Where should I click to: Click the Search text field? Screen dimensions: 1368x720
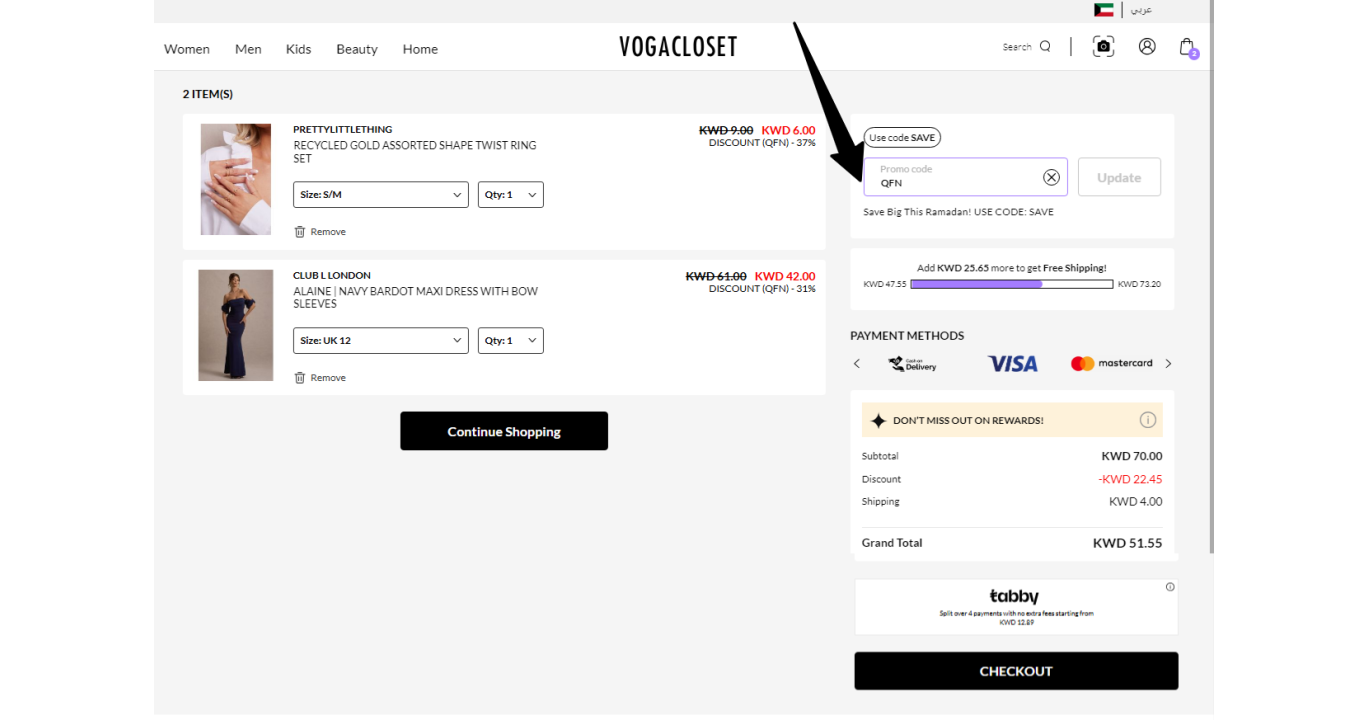(x=1017, y=47)
